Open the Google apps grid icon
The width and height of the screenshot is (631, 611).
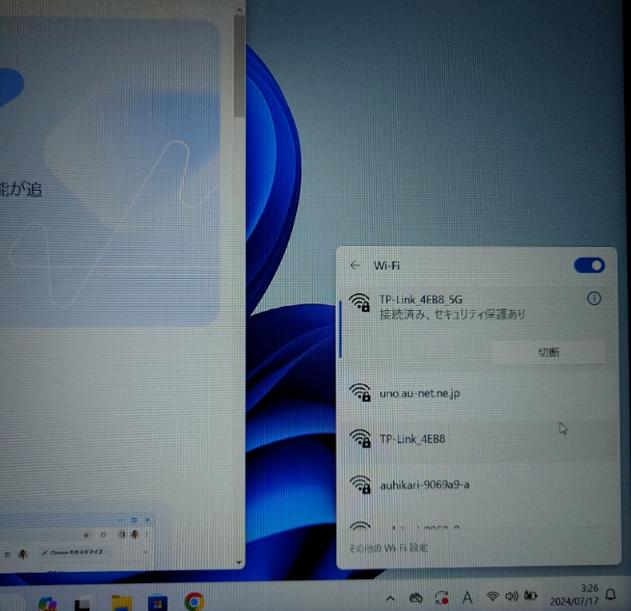point(7,555)
